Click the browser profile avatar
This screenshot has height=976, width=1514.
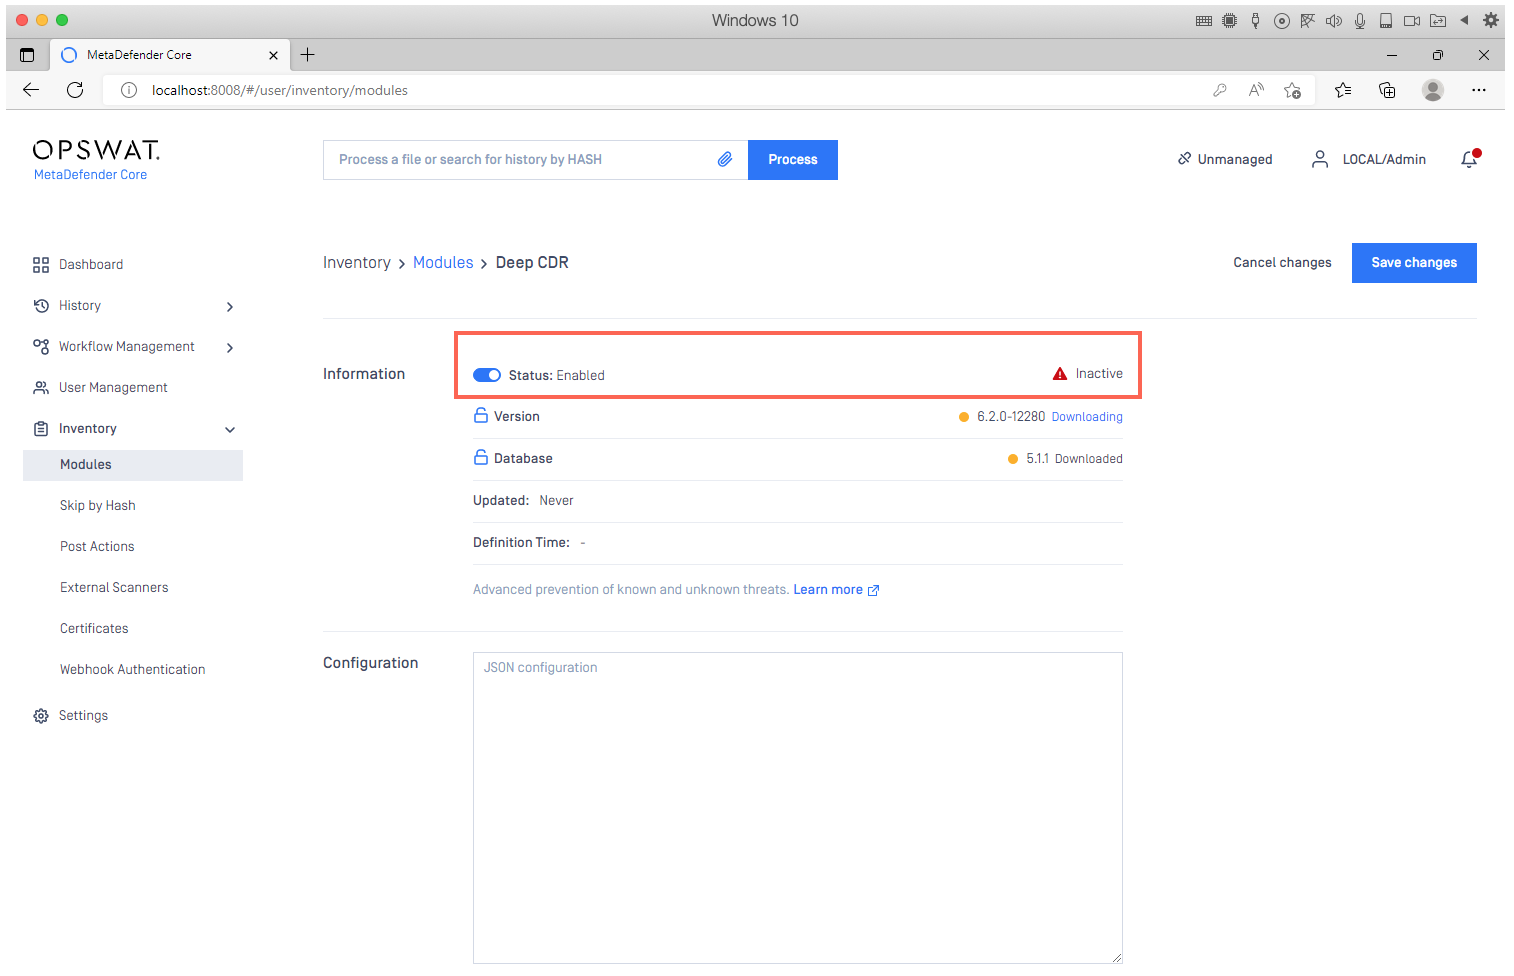[x=1433, y=90]
